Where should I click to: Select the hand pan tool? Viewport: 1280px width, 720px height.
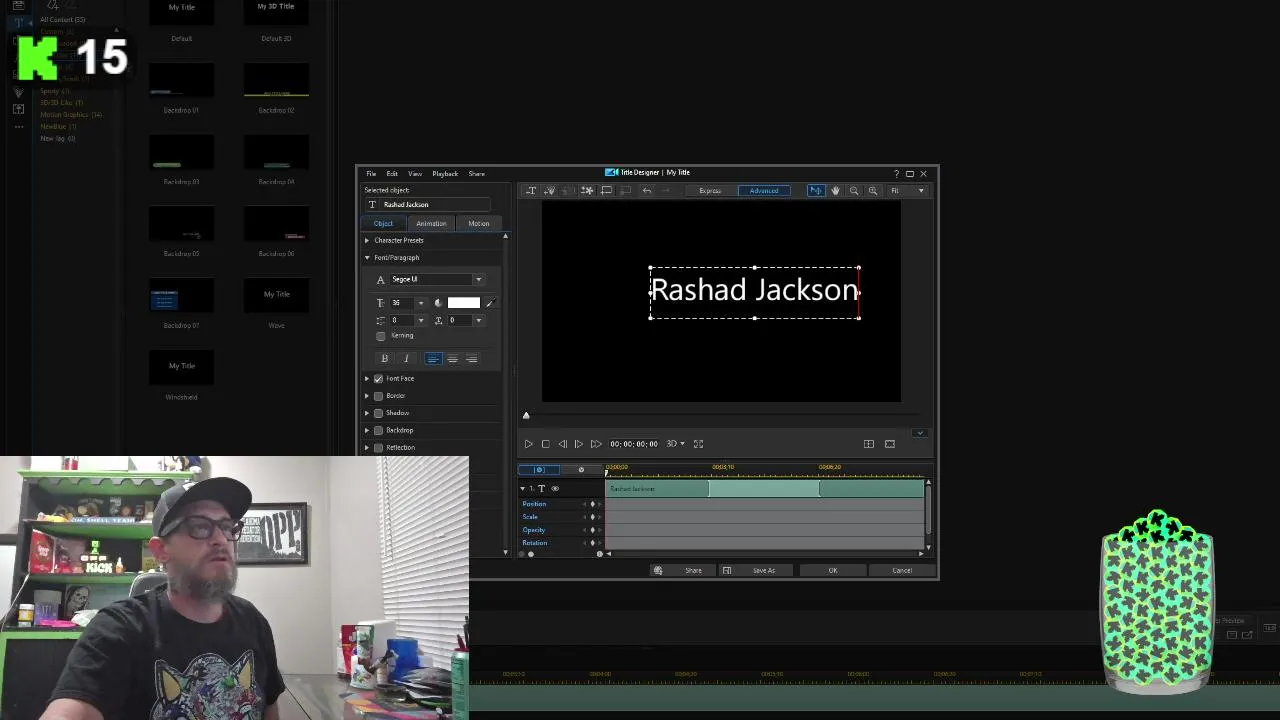click(835, 190)
